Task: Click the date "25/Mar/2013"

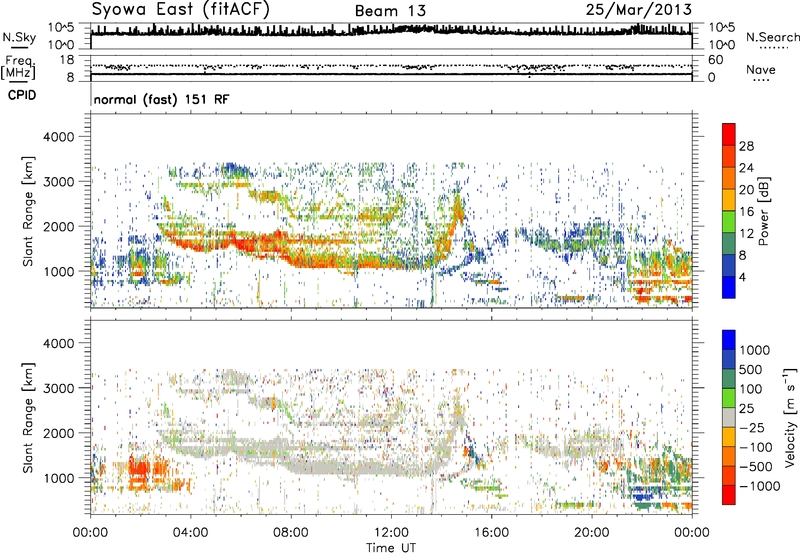Action: (639, 9)
